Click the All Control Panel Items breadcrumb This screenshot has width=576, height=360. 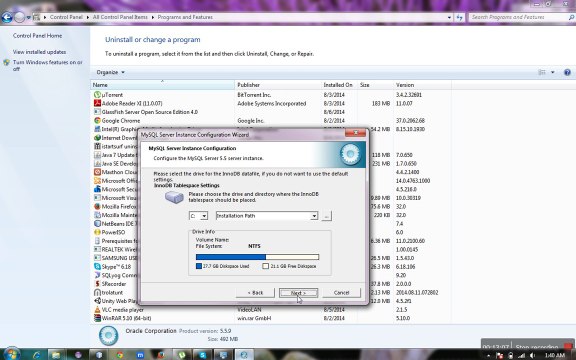(x=120, y=17)
